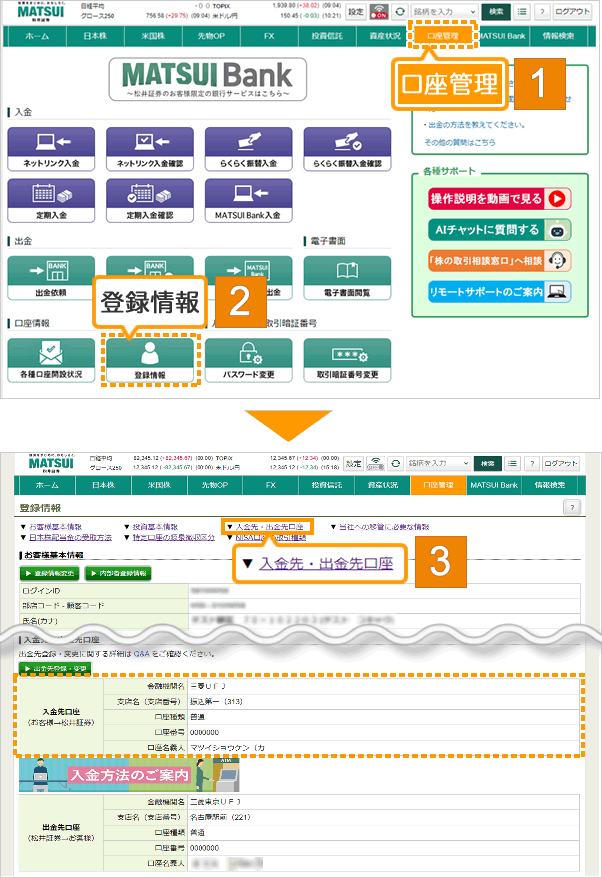602x878 pixels.
Task: Select 日本株 tab in upper screenshot
Action: 95,36
